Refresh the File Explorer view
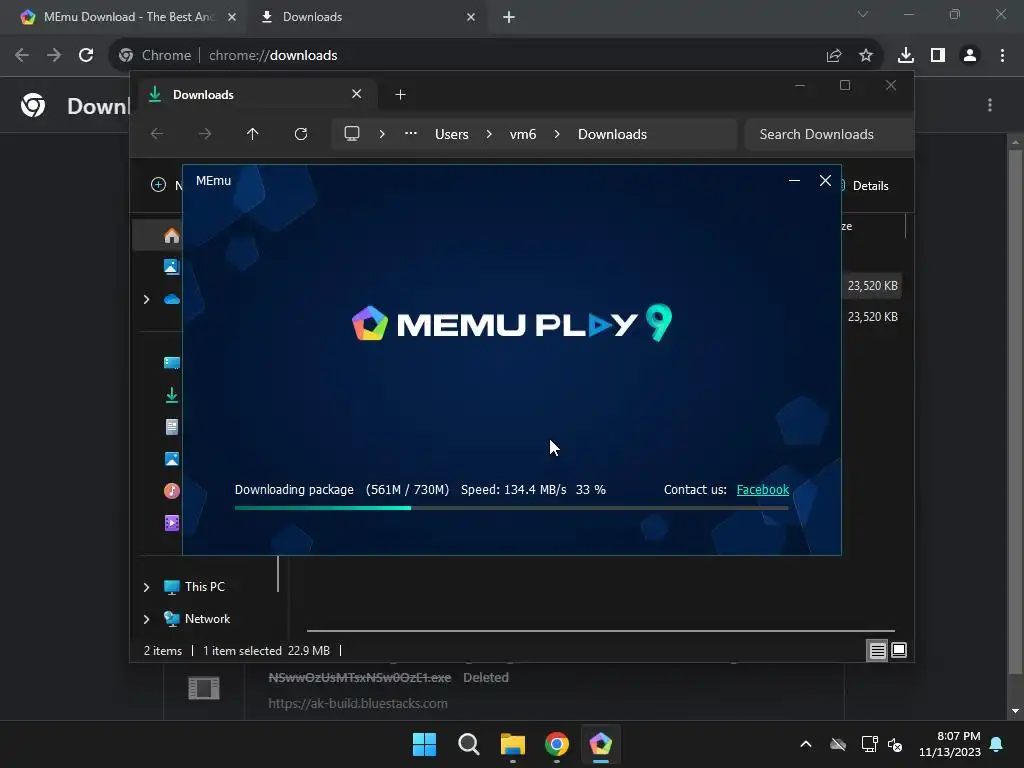This screenshot has height=768, width=1024. coord(301,134)
